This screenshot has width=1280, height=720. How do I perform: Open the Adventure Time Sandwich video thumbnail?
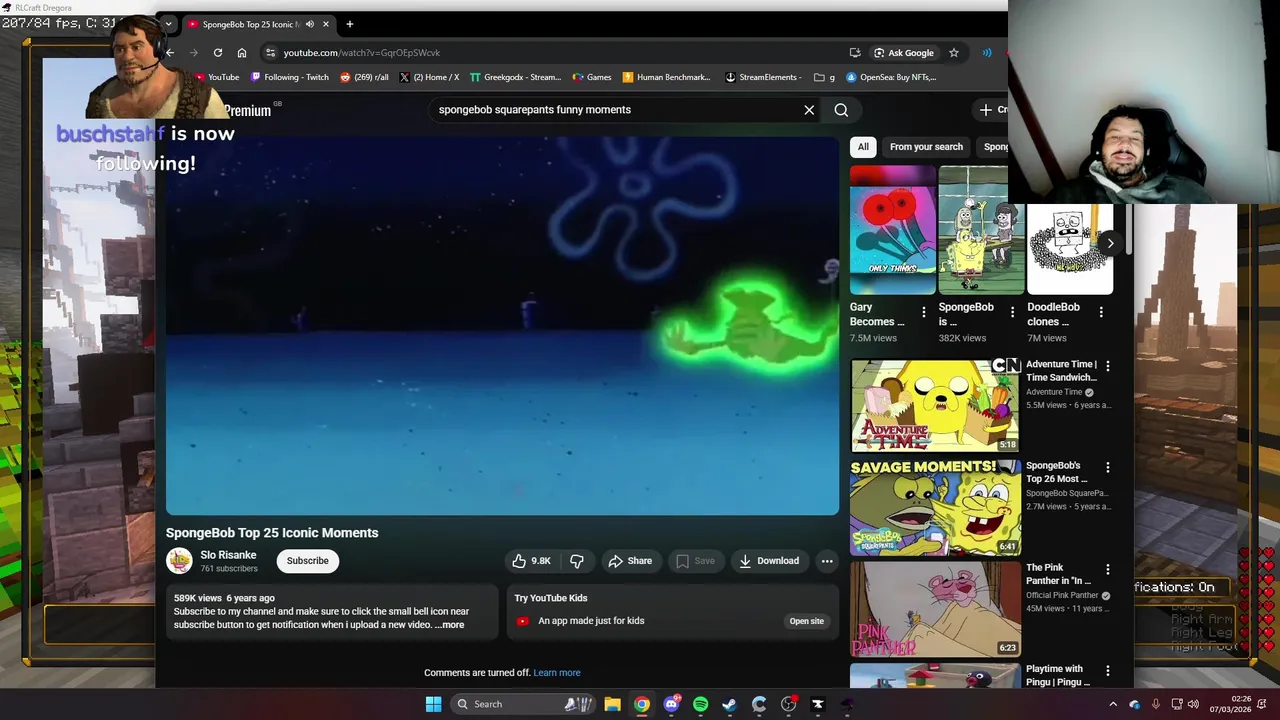point(935,405)
